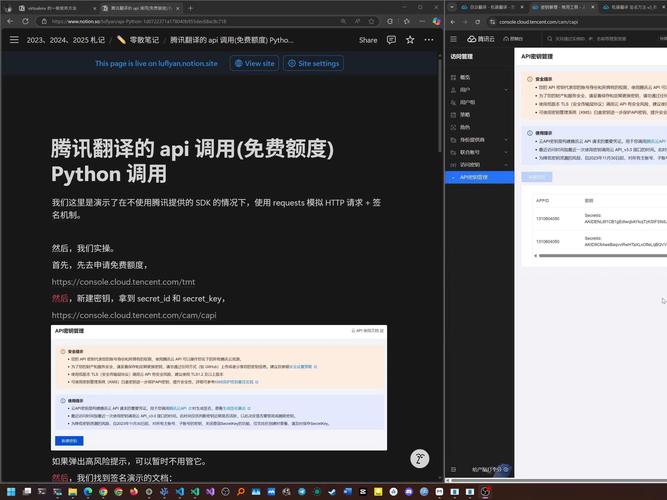The image size is (667, 500).
Task: Open Firefox from the taskbar
Action: coord(134,492)
